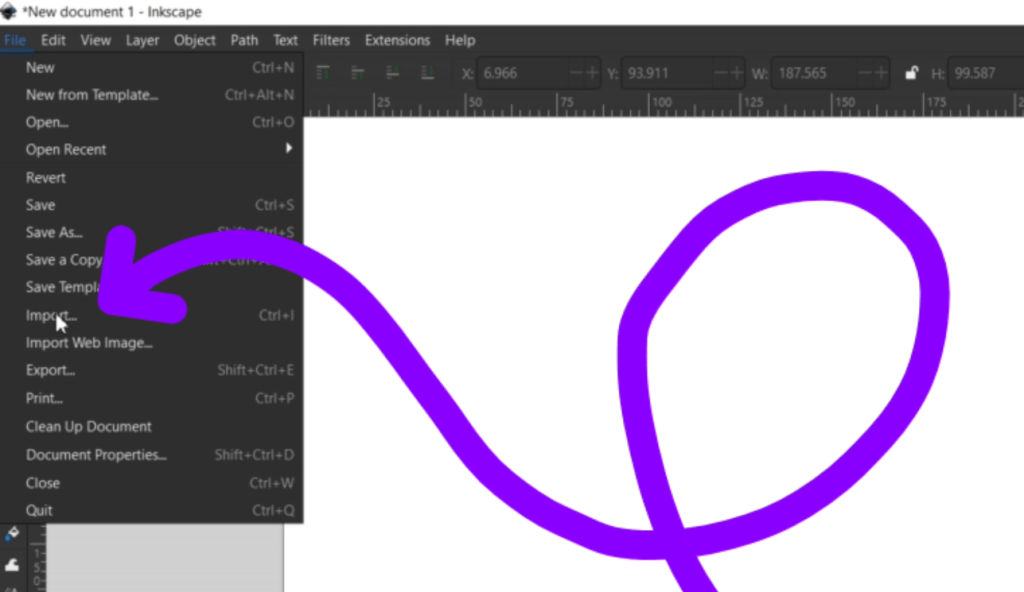This screenshot has width=1024, height=592.
Task: Toggle the width and height ratio lock
Action: coord(911,73)
